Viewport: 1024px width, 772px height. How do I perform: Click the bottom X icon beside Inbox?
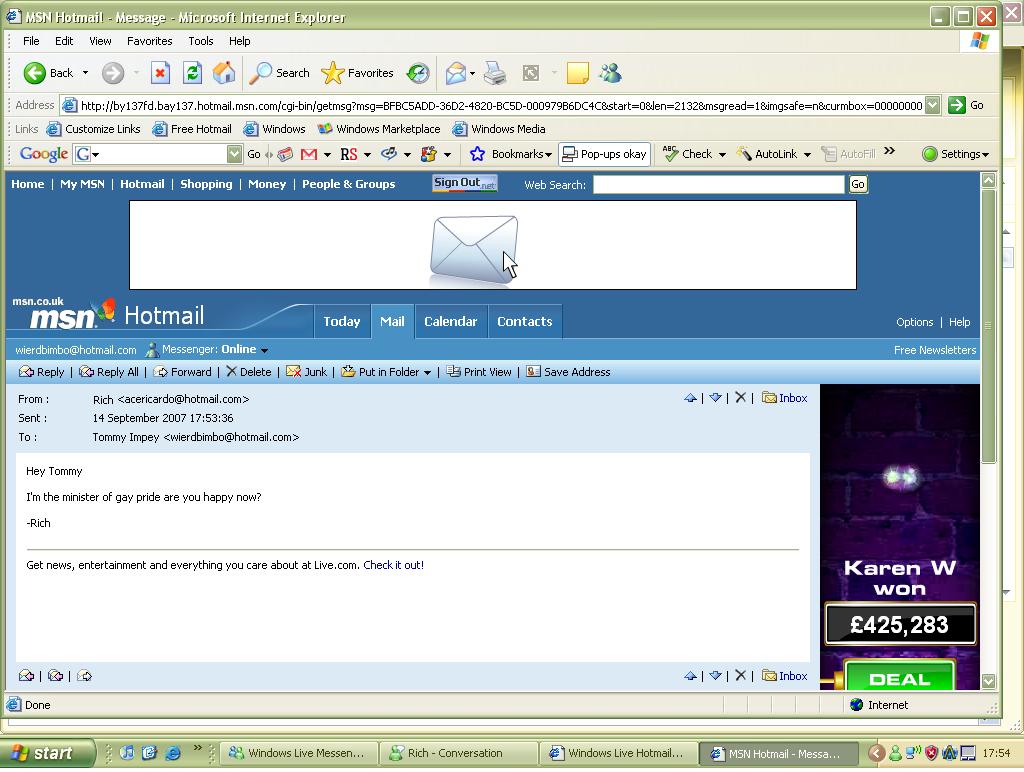740,675
